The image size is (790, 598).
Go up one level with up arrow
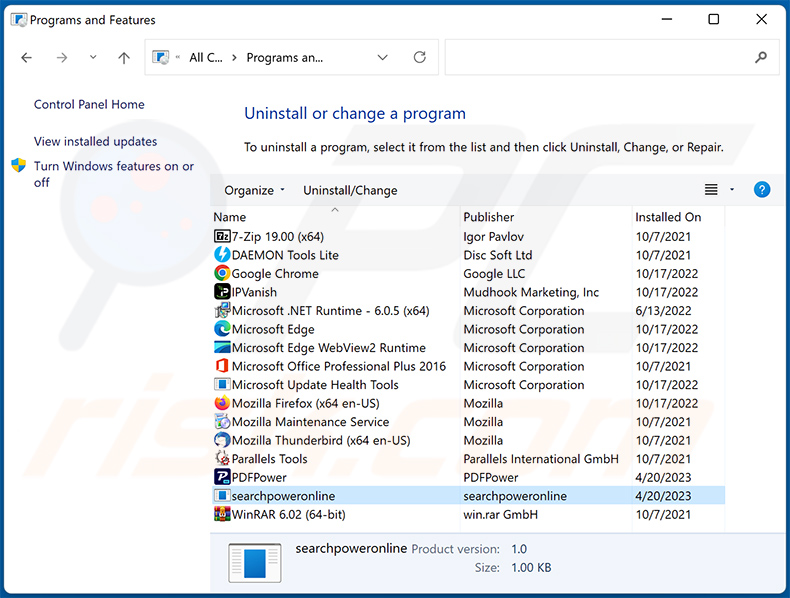(124, 58)
